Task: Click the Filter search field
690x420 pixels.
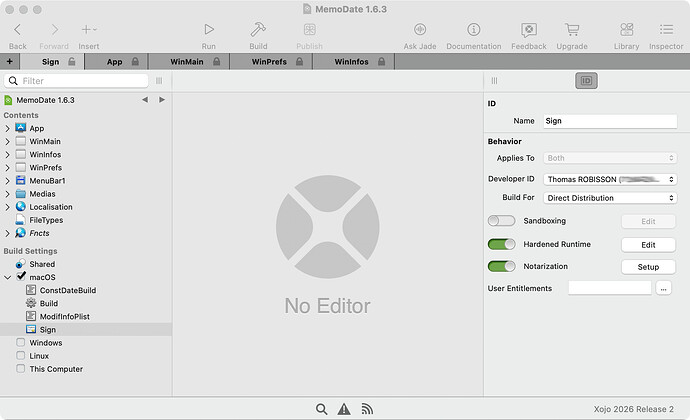Action: [76, 81]
